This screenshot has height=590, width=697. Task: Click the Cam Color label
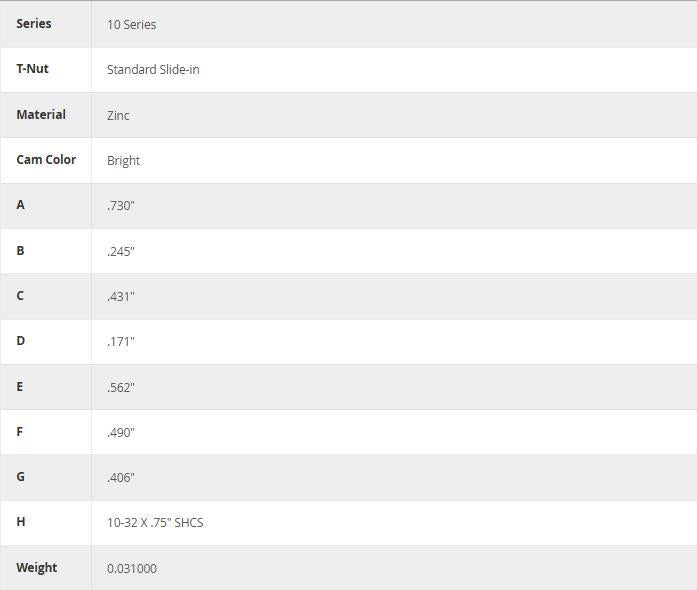(x=46, y=160)
